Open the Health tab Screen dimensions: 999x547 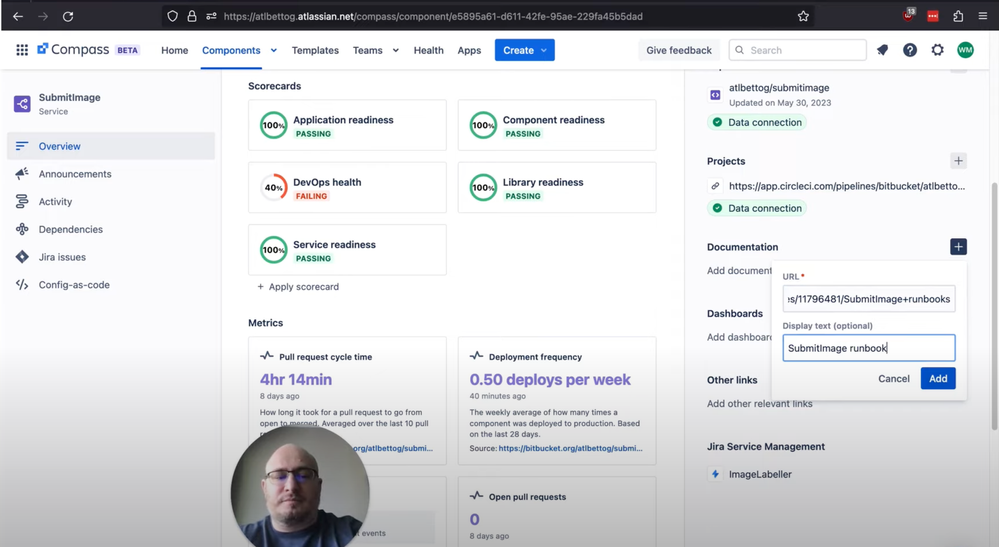point(428,50)
